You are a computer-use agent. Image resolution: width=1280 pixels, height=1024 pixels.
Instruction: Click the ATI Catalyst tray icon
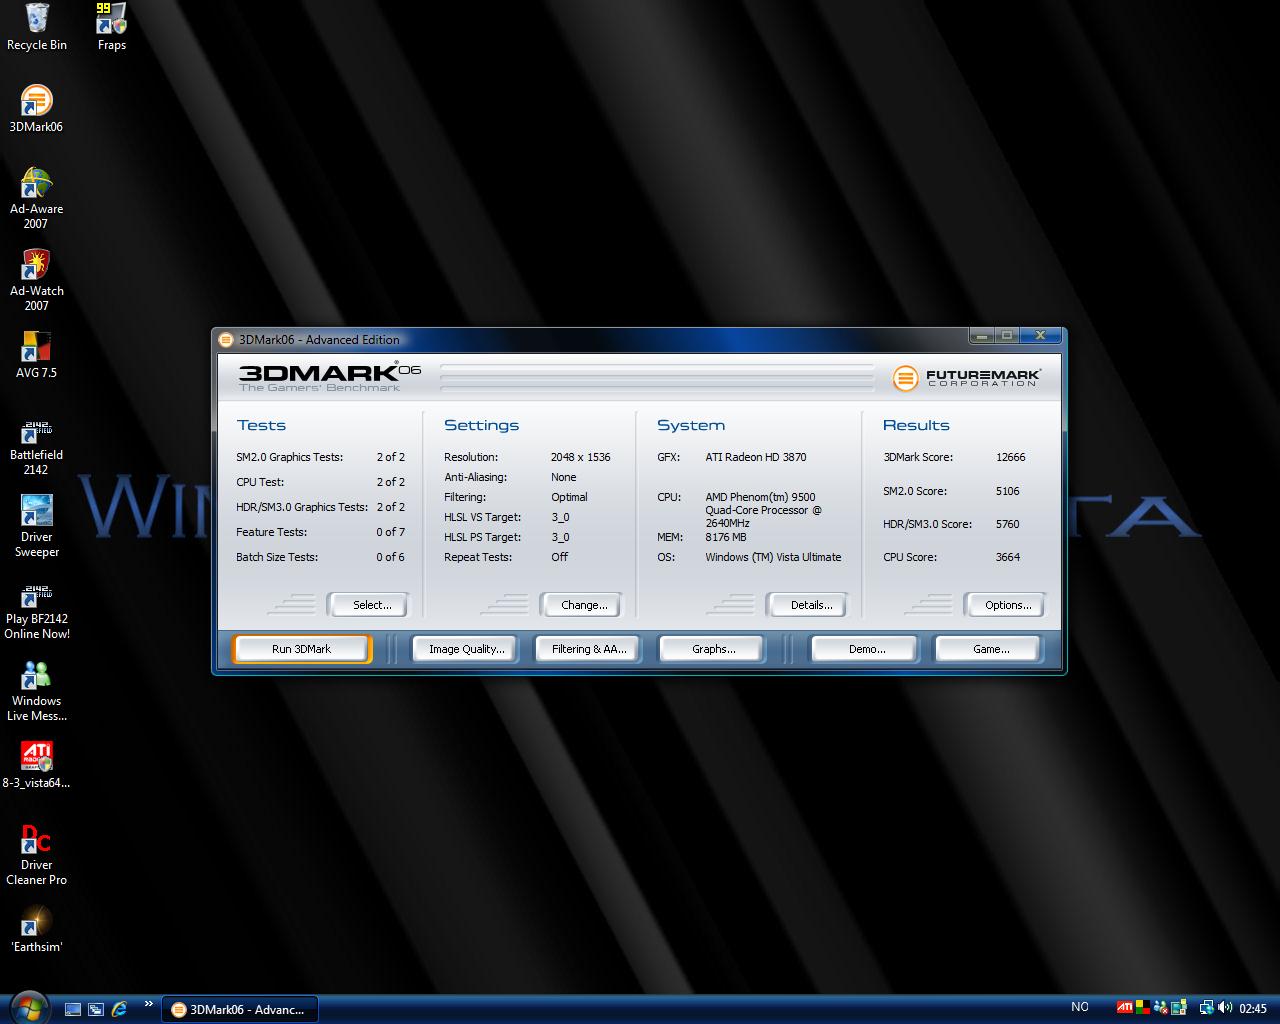click(x=1125, y=1008)
